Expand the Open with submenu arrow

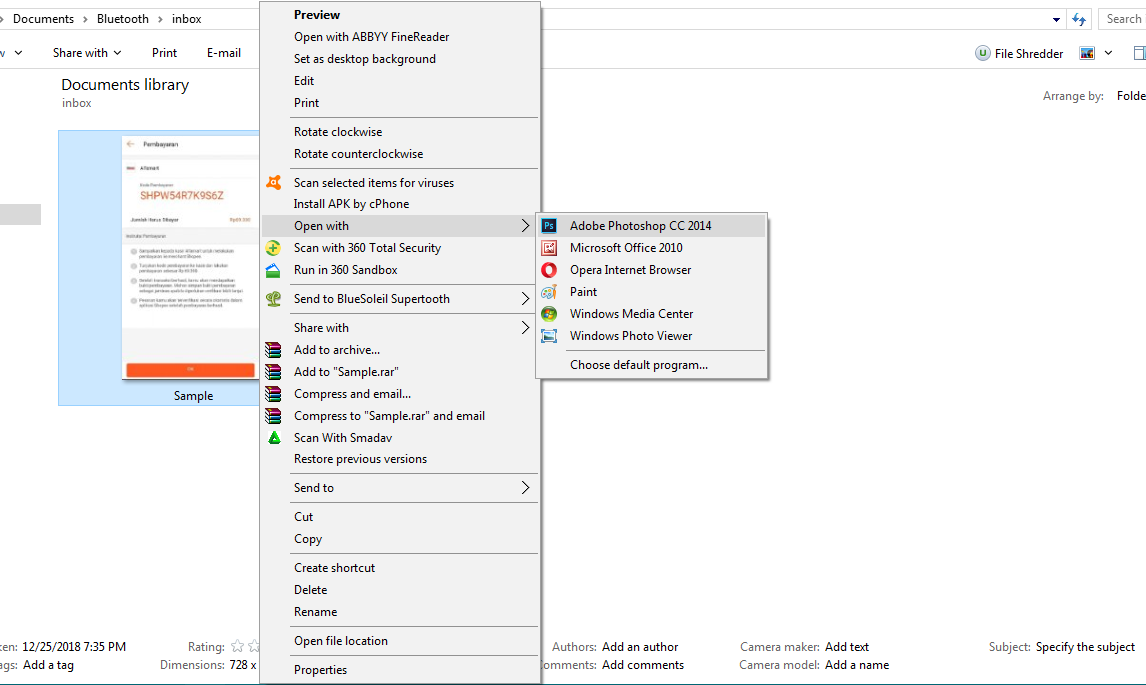point(525,226)
